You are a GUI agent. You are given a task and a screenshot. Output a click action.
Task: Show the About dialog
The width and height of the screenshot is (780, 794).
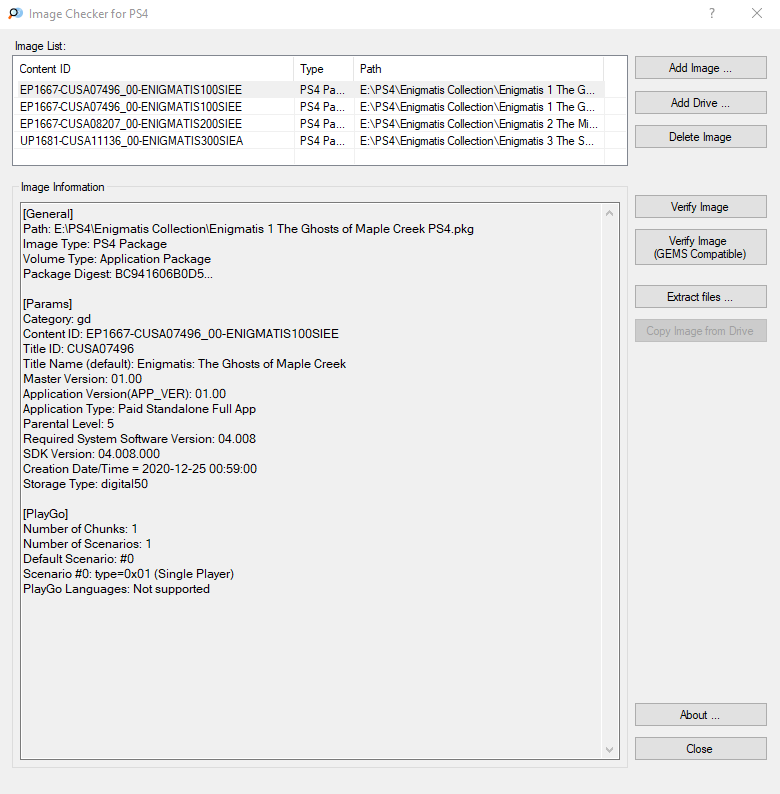pyautogui.click(x=700, y=714)
